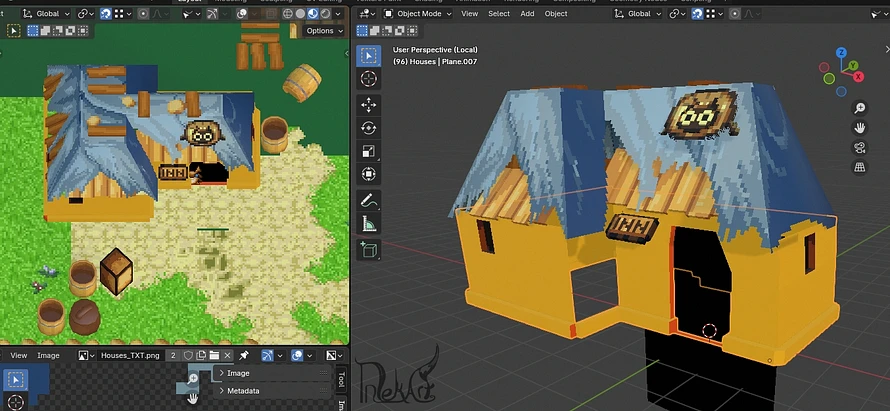This screenshot has width=890, height=411.
Task: Select the Measure tool
Action: click(368, 224)
